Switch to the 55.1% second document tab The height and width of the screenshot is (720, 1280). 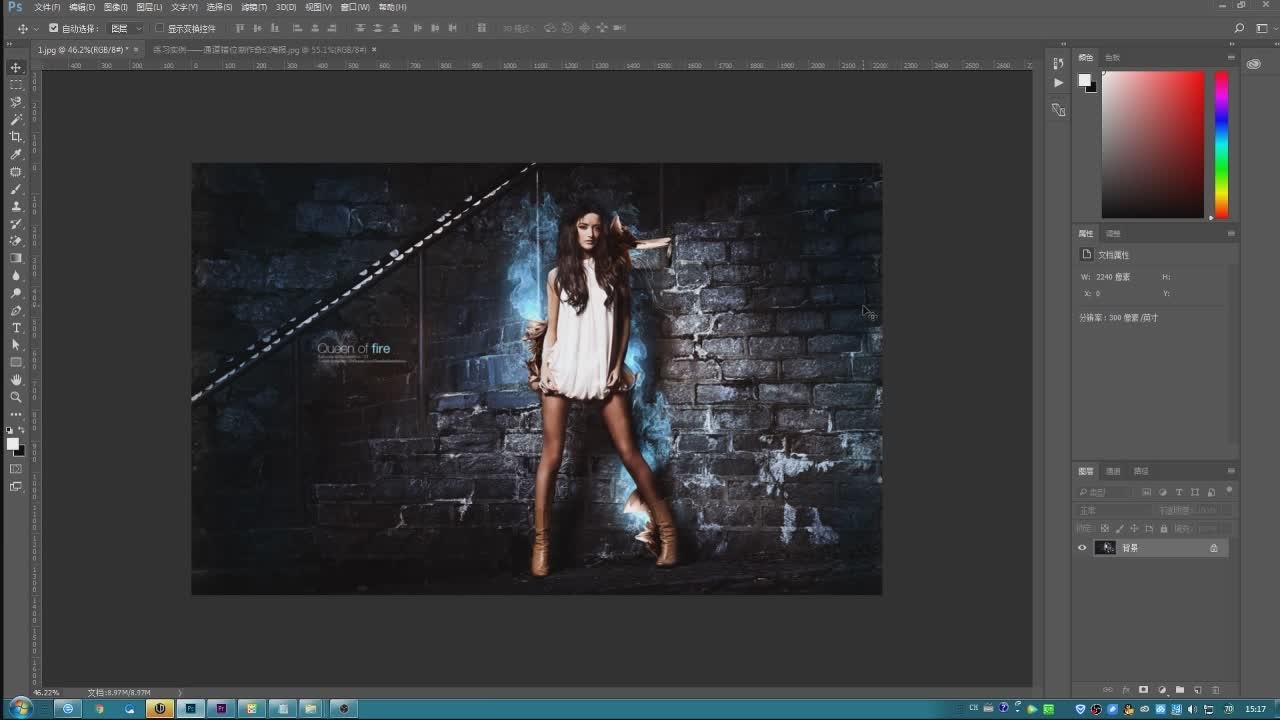coord(264,49)
